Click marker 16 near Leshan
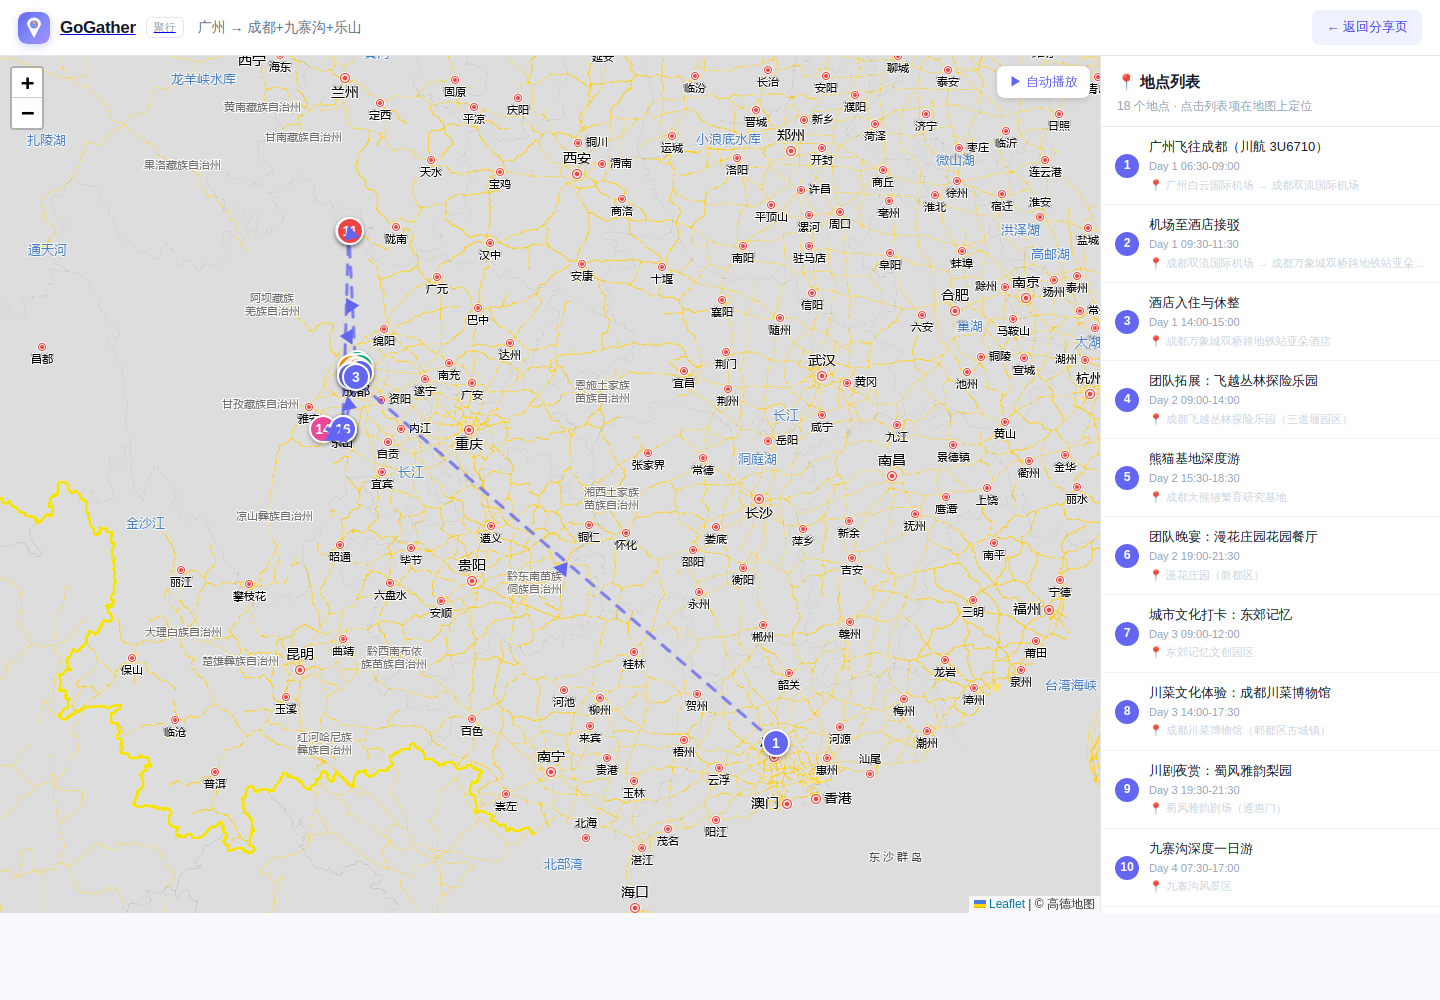The height and width of the screenshot is (1000, 1440). (343, 429)
